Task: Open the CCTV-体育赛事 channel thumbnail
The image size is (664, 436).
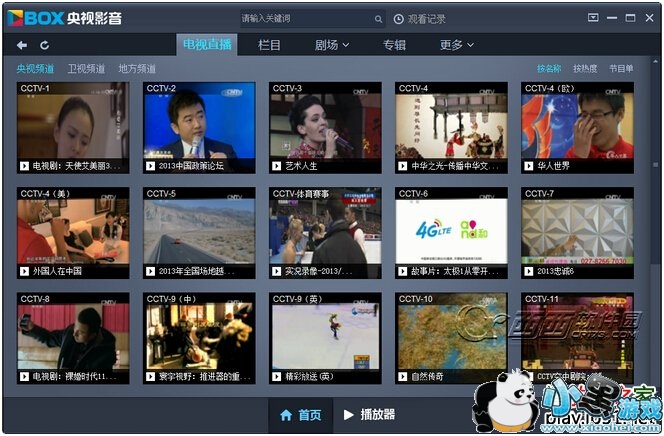Action: click(325, 233)
